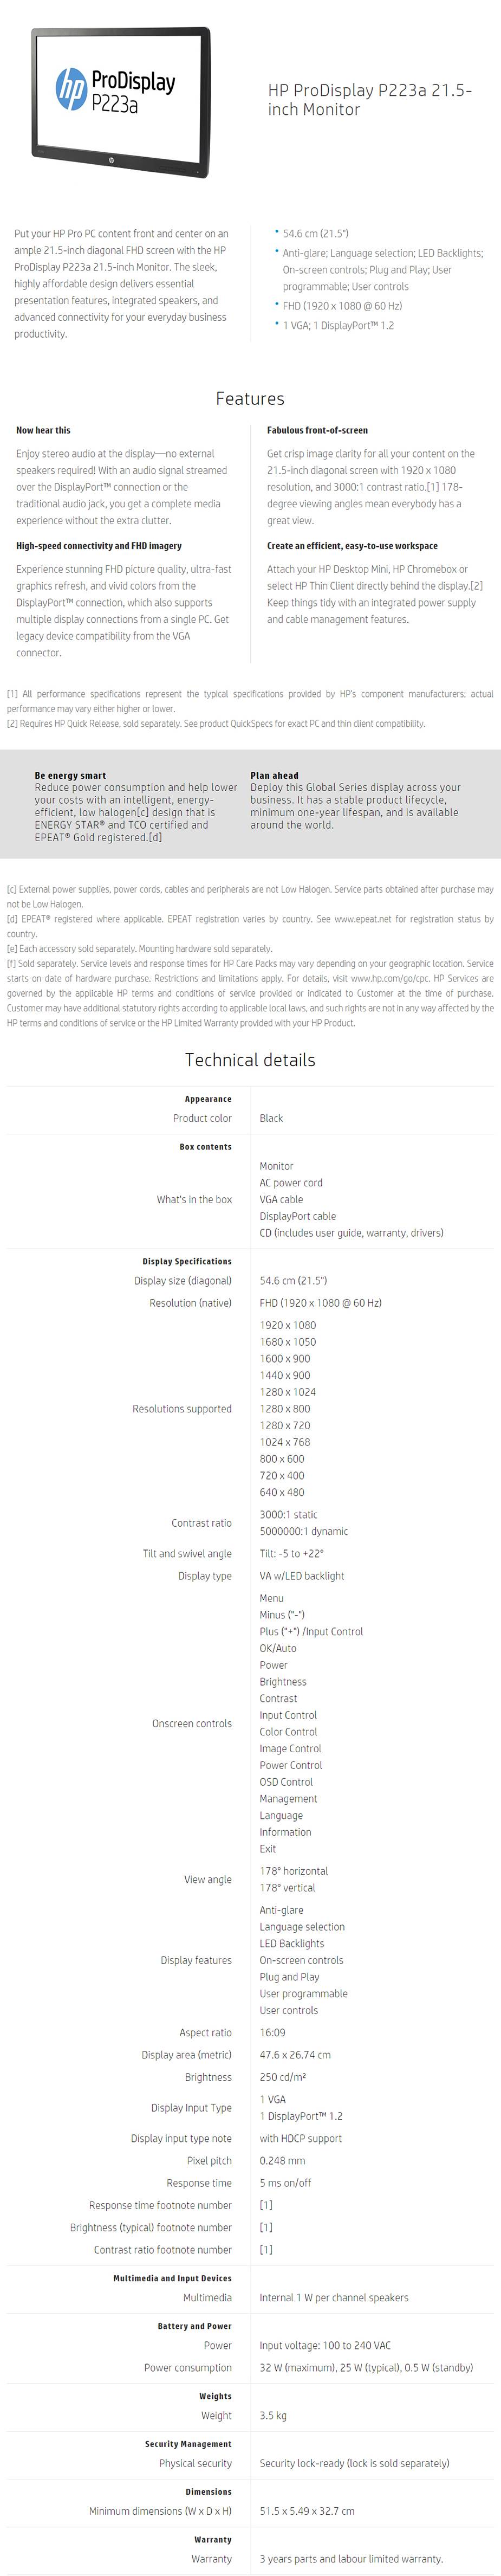Click the Now hear this feature heading

[43, 430]
